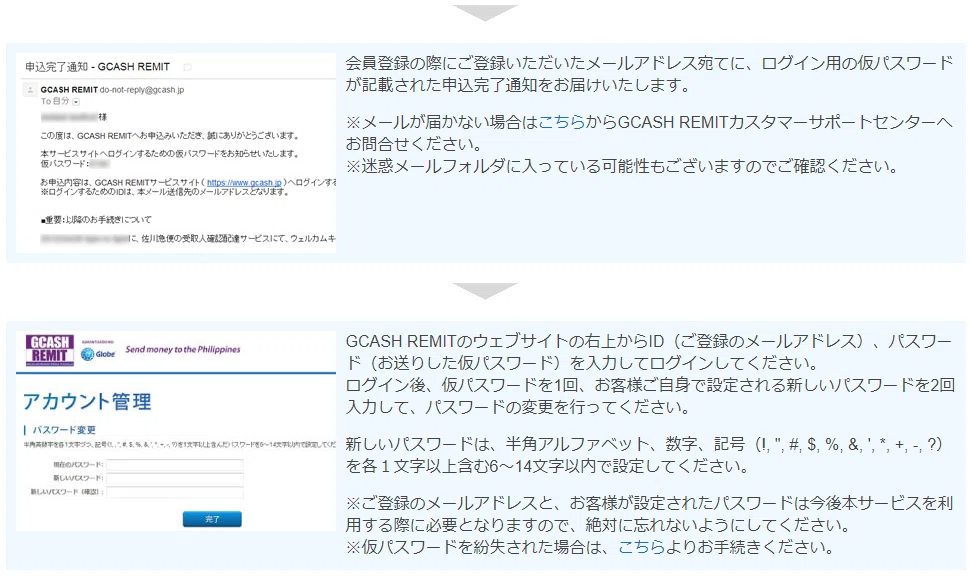Screen dimensions: 970x577
Task: Select the 新しいパスワード（確認） input field
Action: (175, 492)
